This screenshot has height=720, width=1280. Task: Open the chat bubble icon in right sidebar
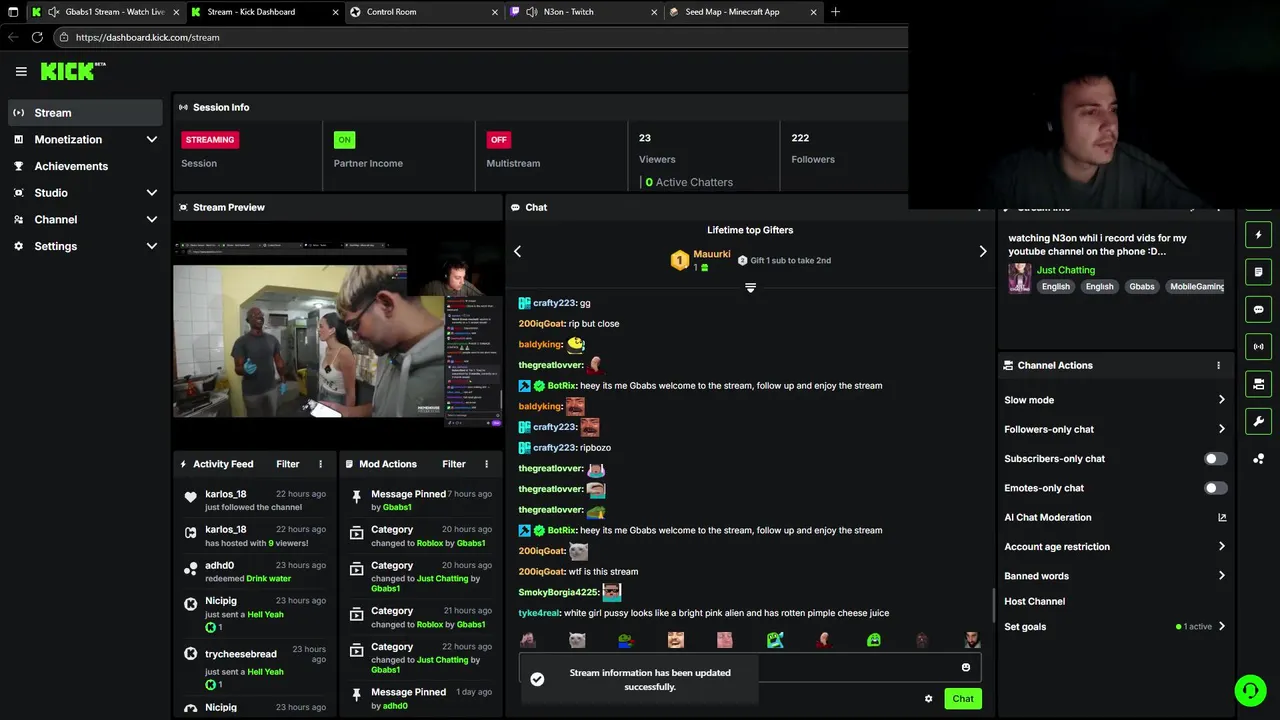pos(1258,309)
